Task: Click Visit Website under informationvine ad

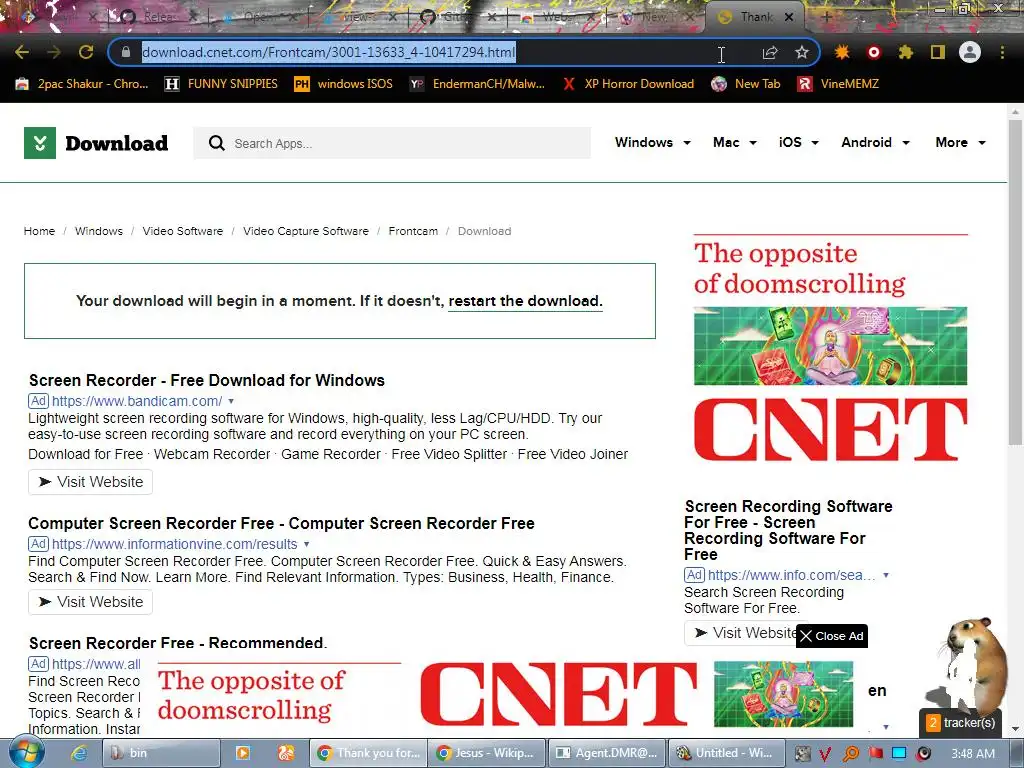Action: (x=90, y=602)
